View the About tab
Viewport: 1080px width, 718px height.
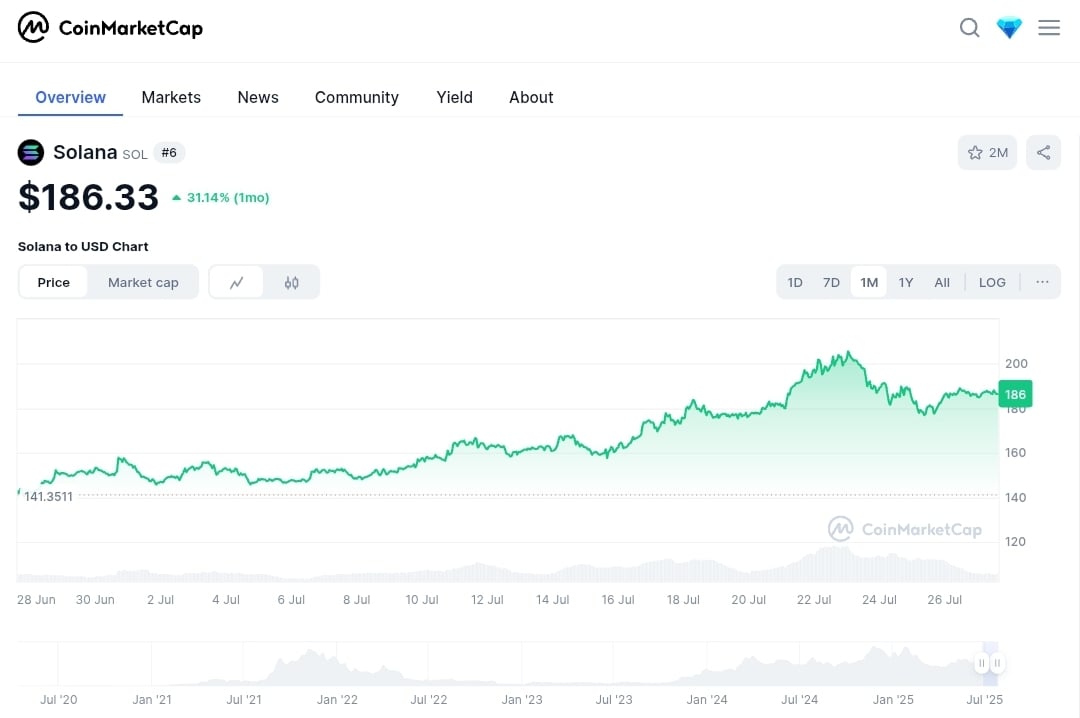tap(531, 97)
